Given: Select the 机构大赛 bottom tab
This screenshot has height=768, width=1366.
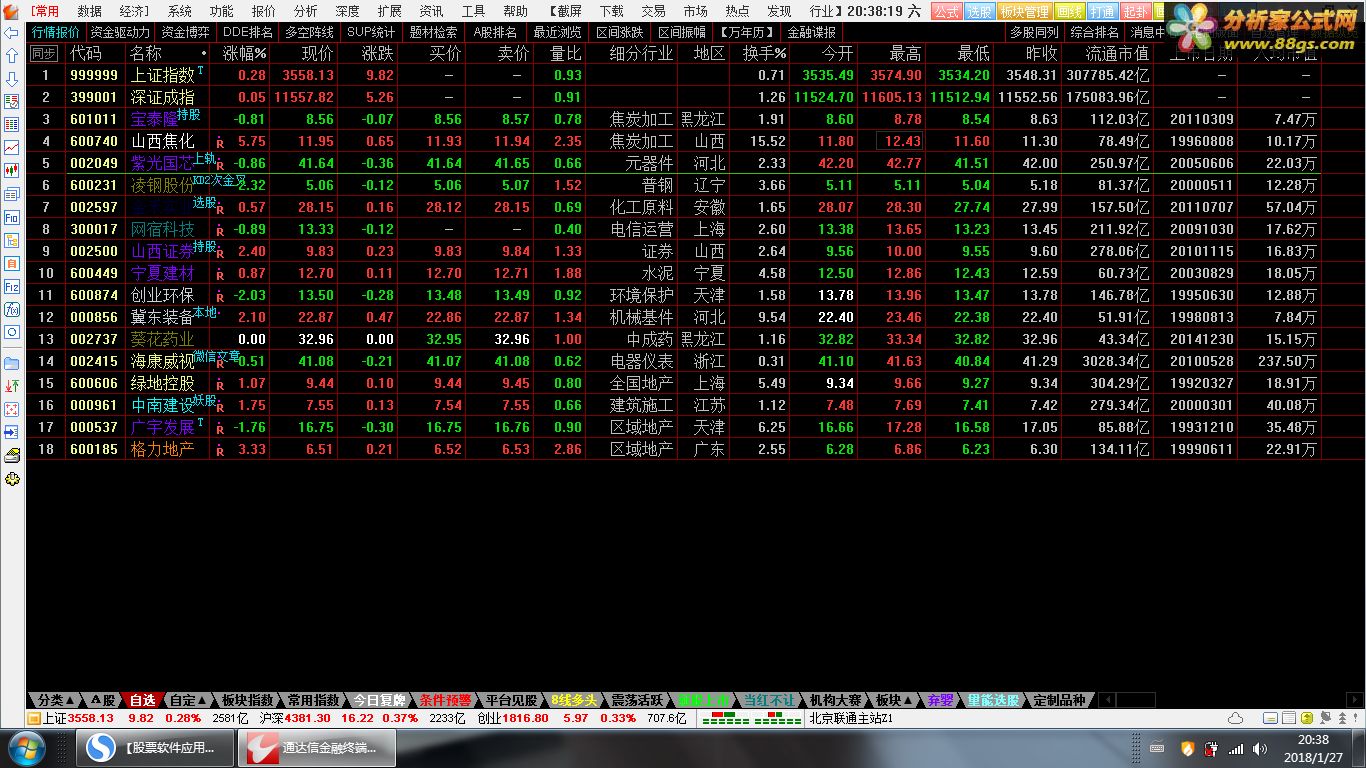Looking at the screenshot, I should (835, 700).
